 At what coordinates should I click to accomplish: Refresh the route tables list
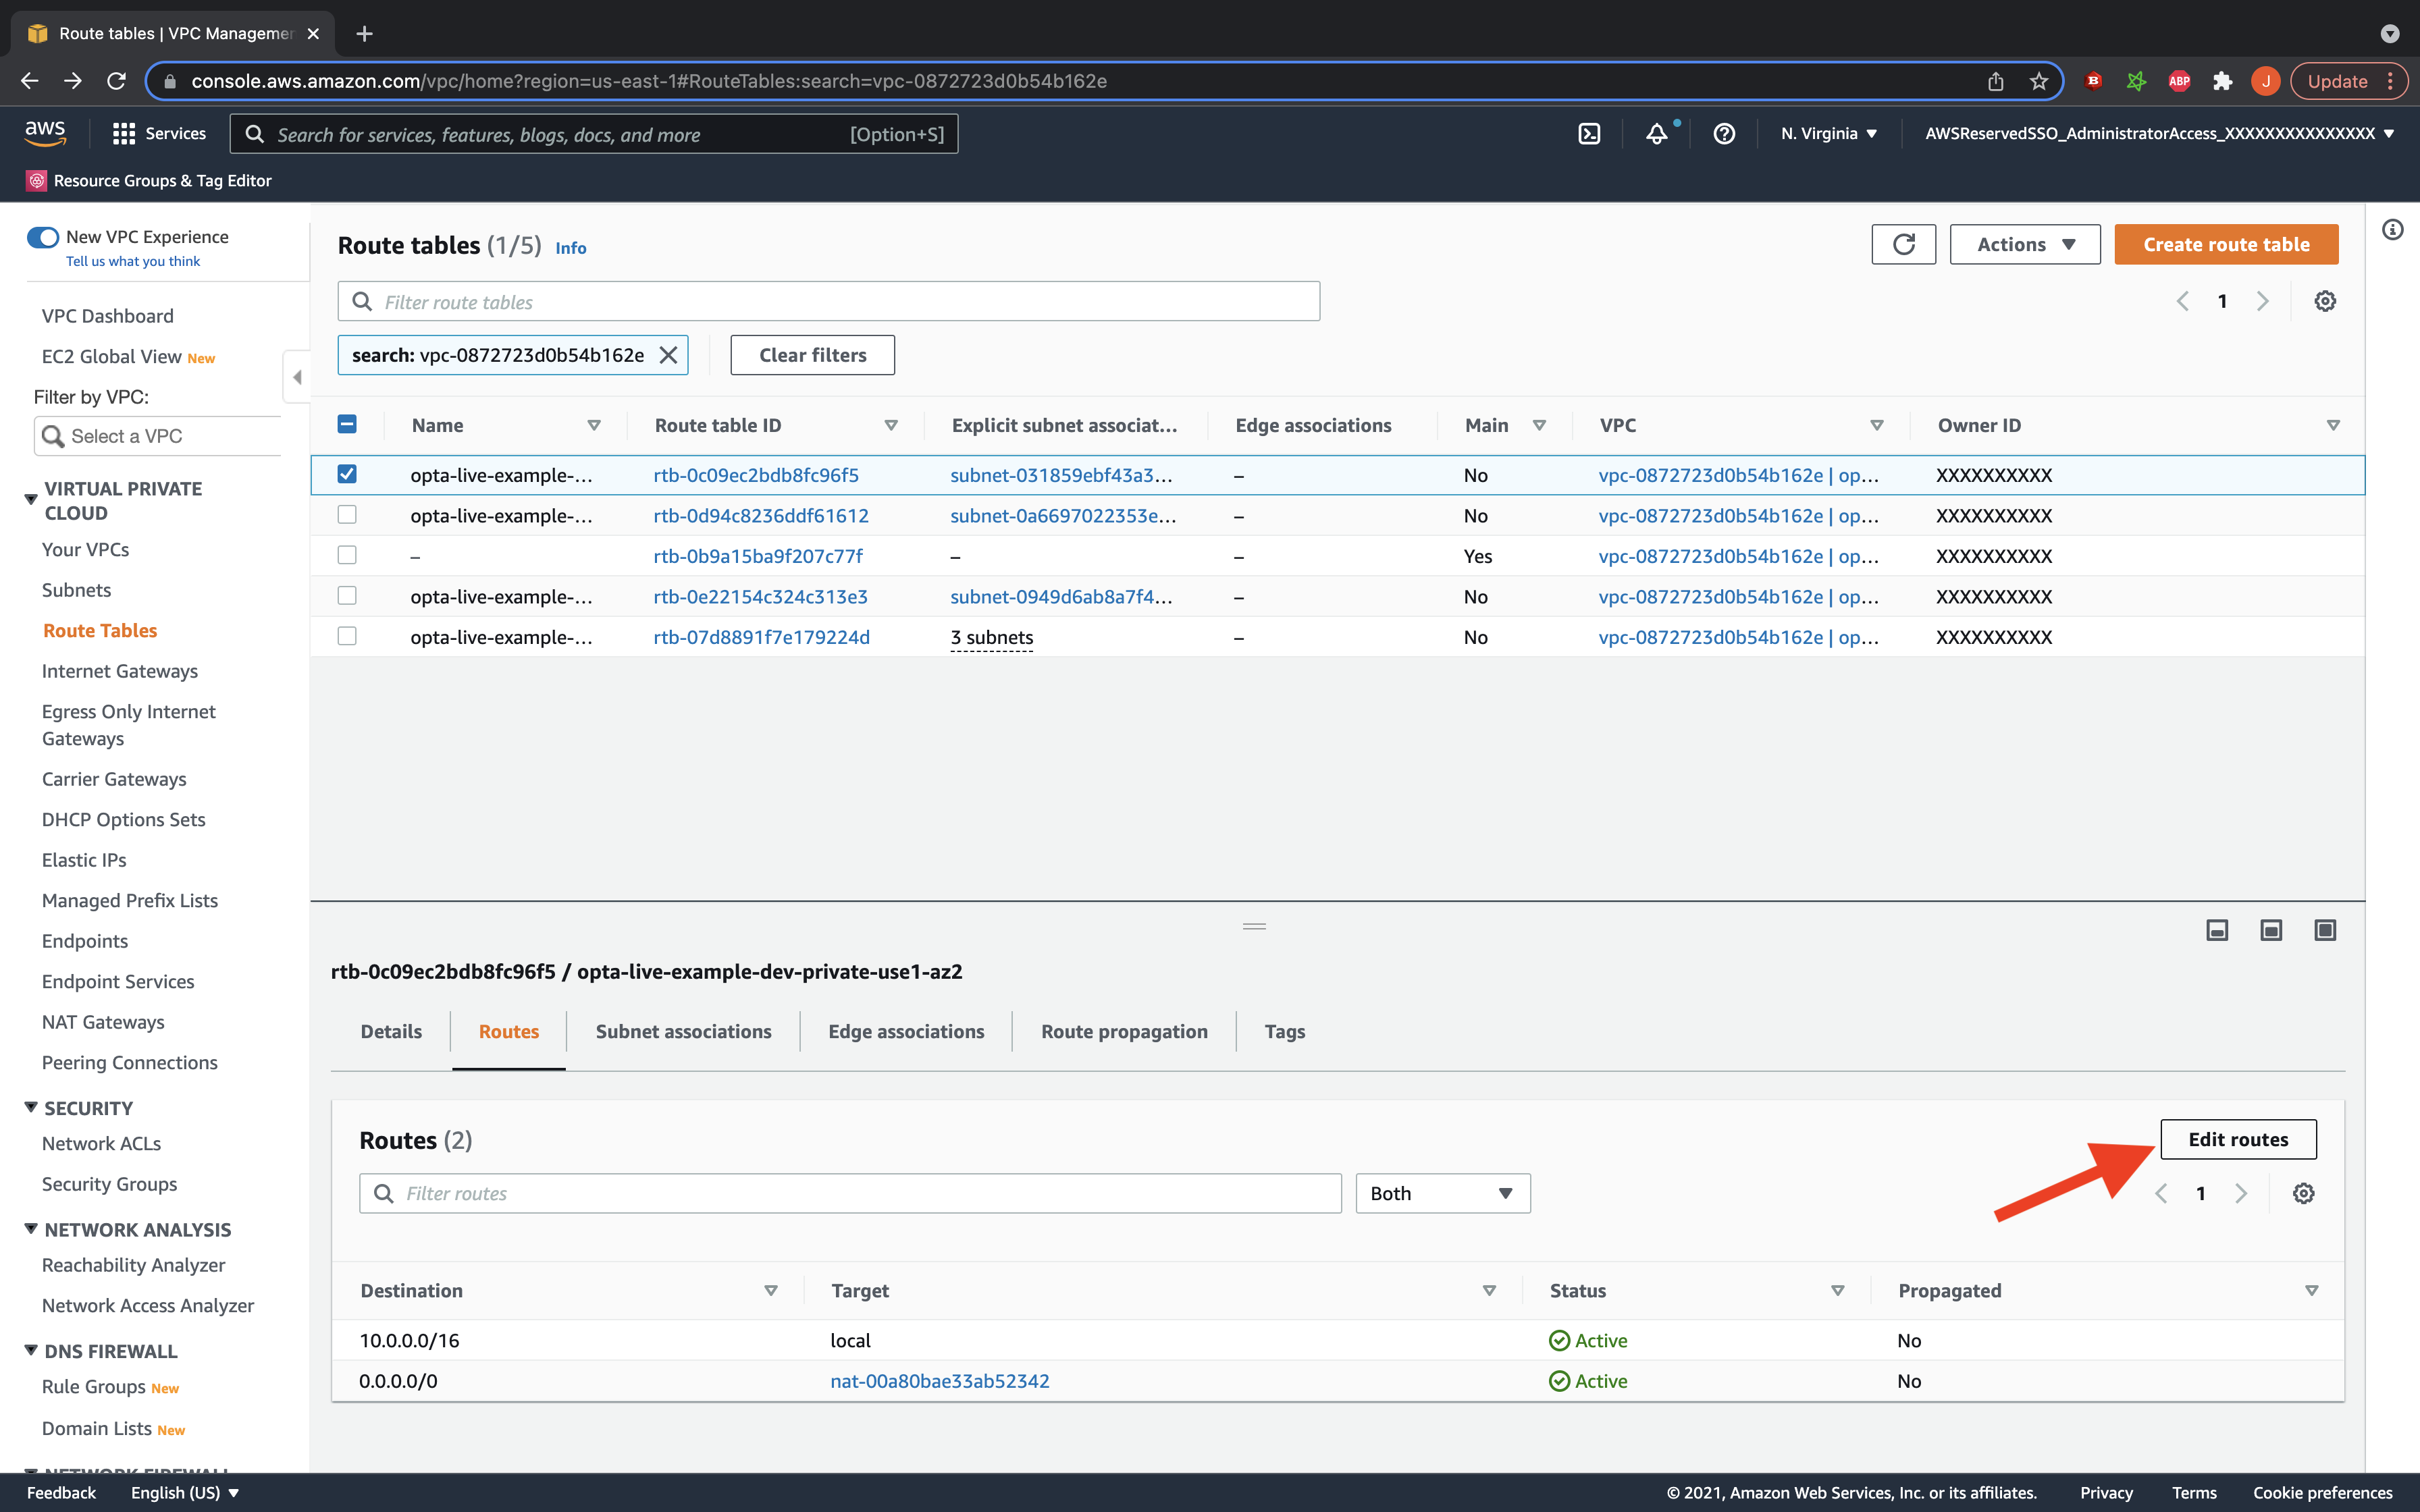1903,244
